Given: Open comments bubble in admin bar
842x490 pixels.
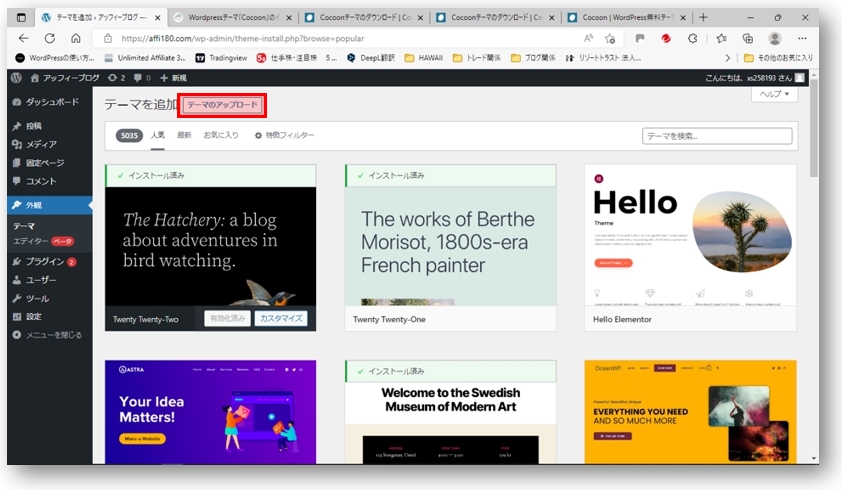Looking at the screenshot, I should coord(142,78).
